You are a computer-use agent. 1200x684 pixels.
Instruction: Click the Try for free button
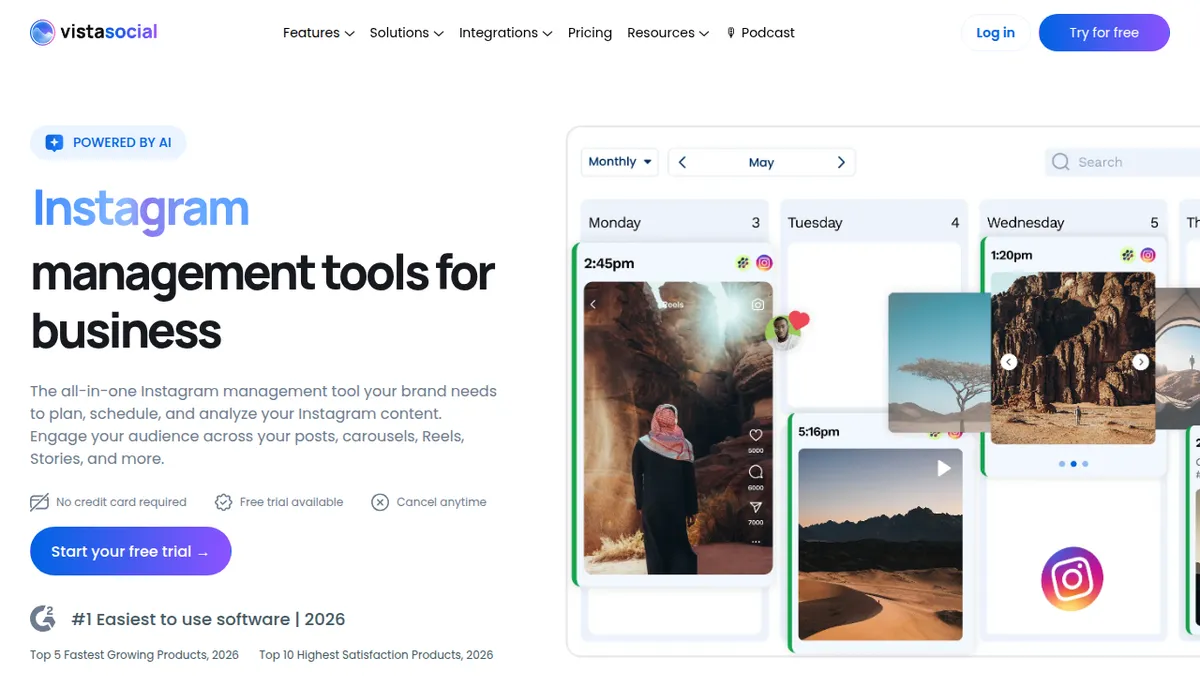[1104, 33]
